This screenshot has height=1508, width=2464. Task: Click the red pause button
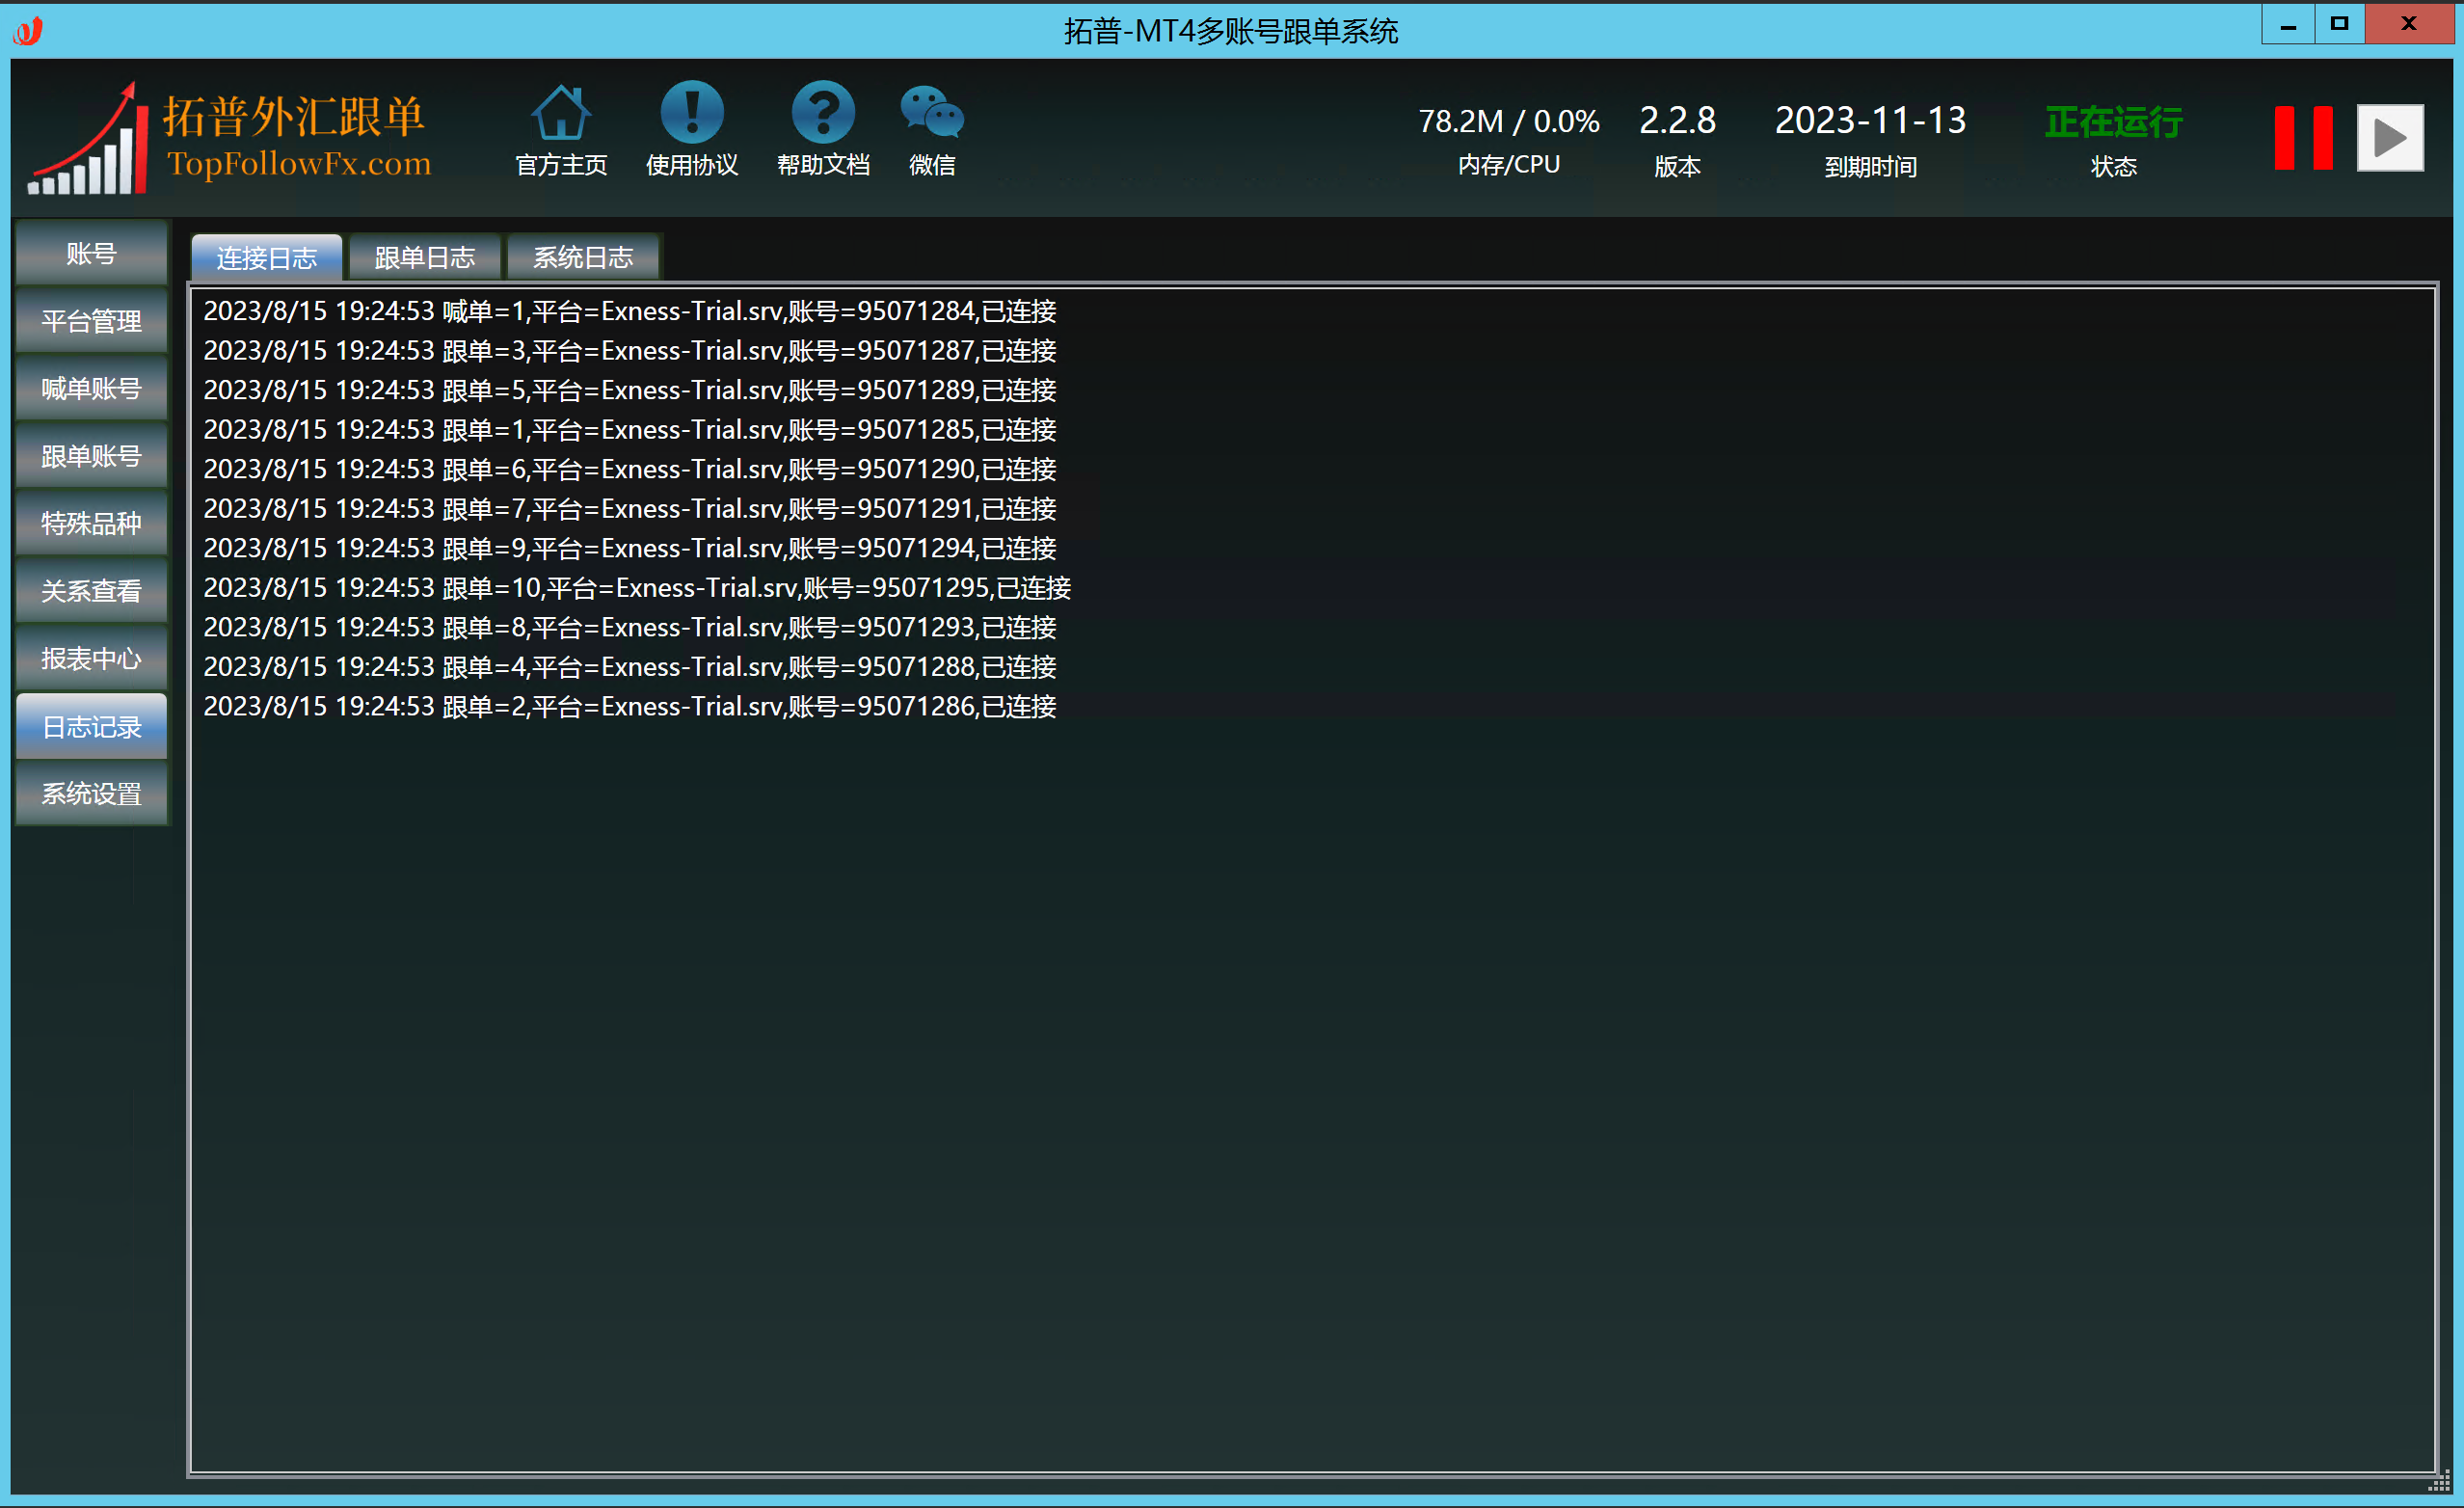[x=2303, y=138]
